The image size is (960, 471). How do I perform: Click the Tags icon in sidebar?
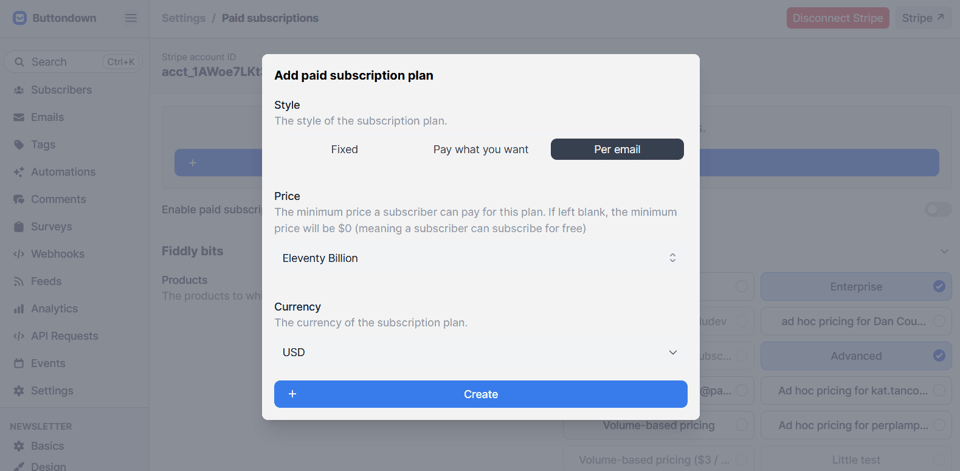point(19,145)
